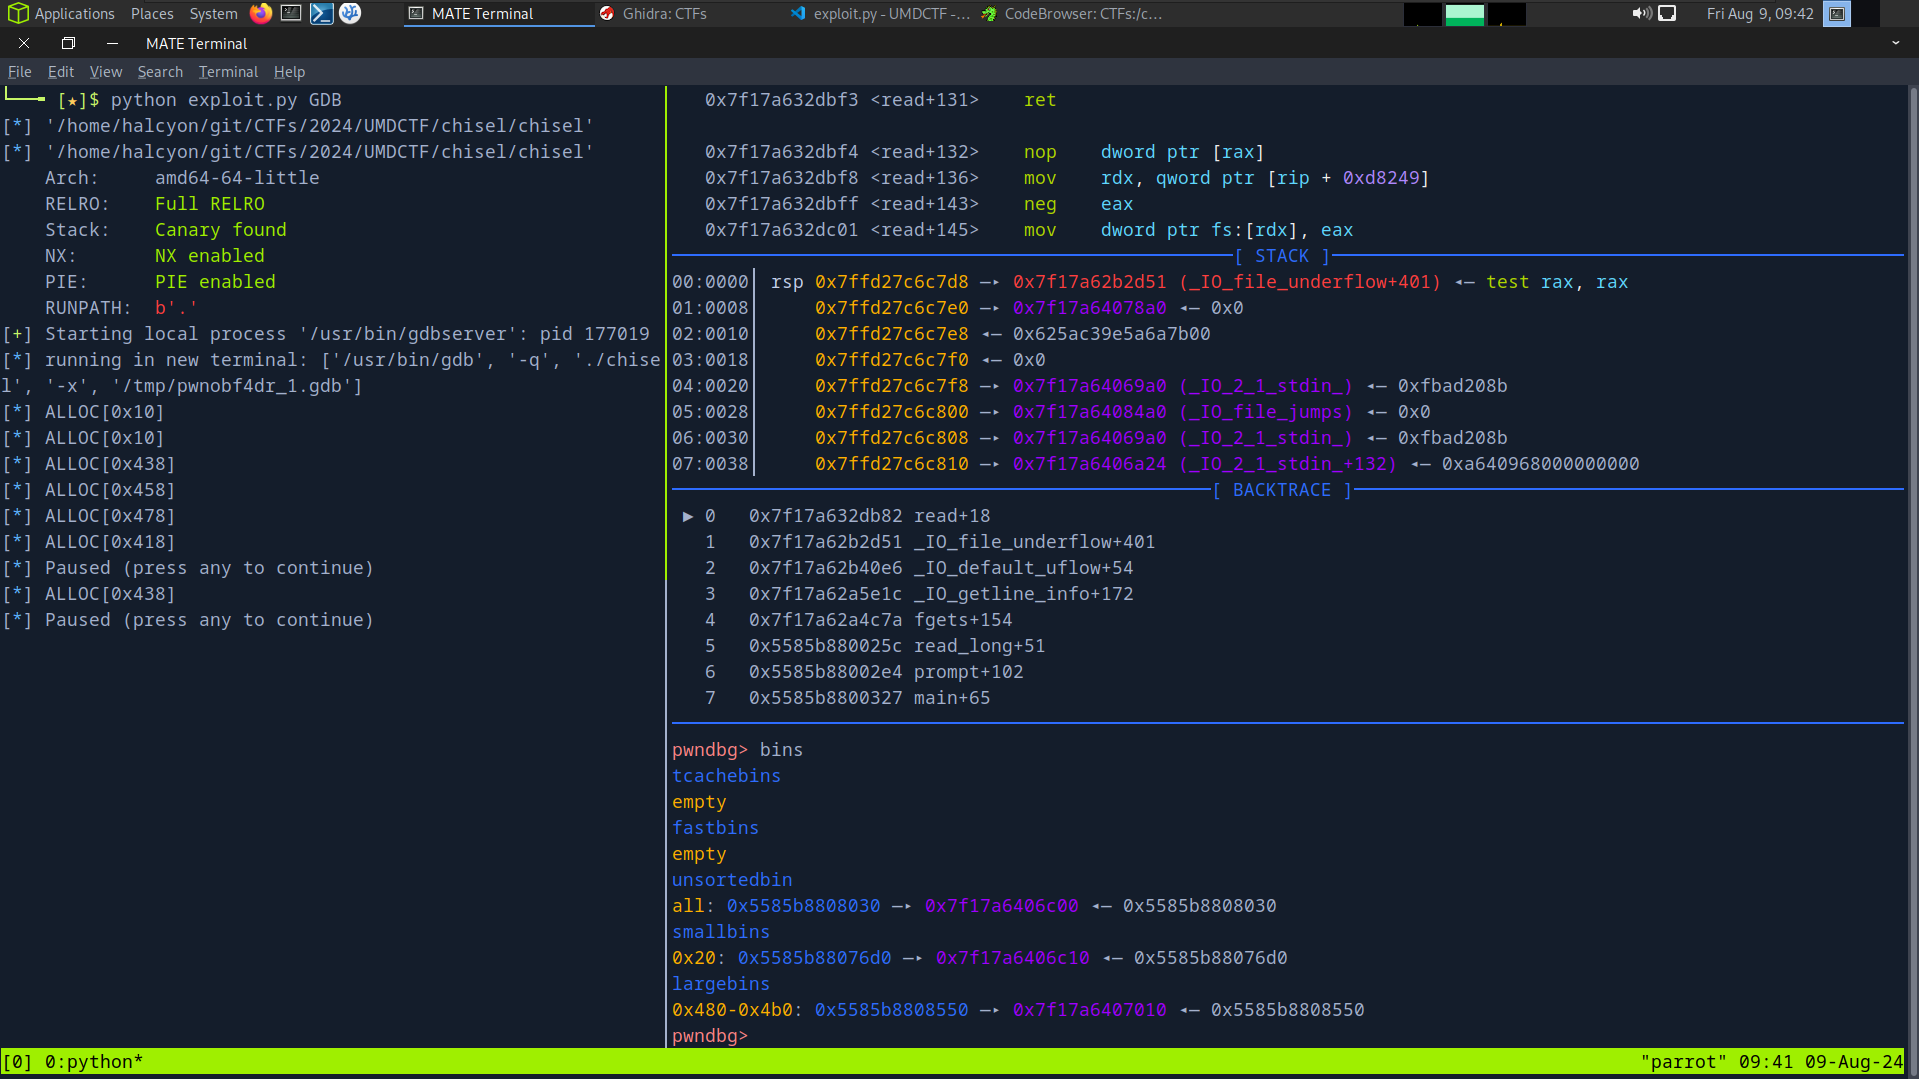Image resolution: width=1919 pixels, height=1079 pixels.
Task: Click the memory usage monitor graph
Action: pyautogui.click(x=1464, y=14)
